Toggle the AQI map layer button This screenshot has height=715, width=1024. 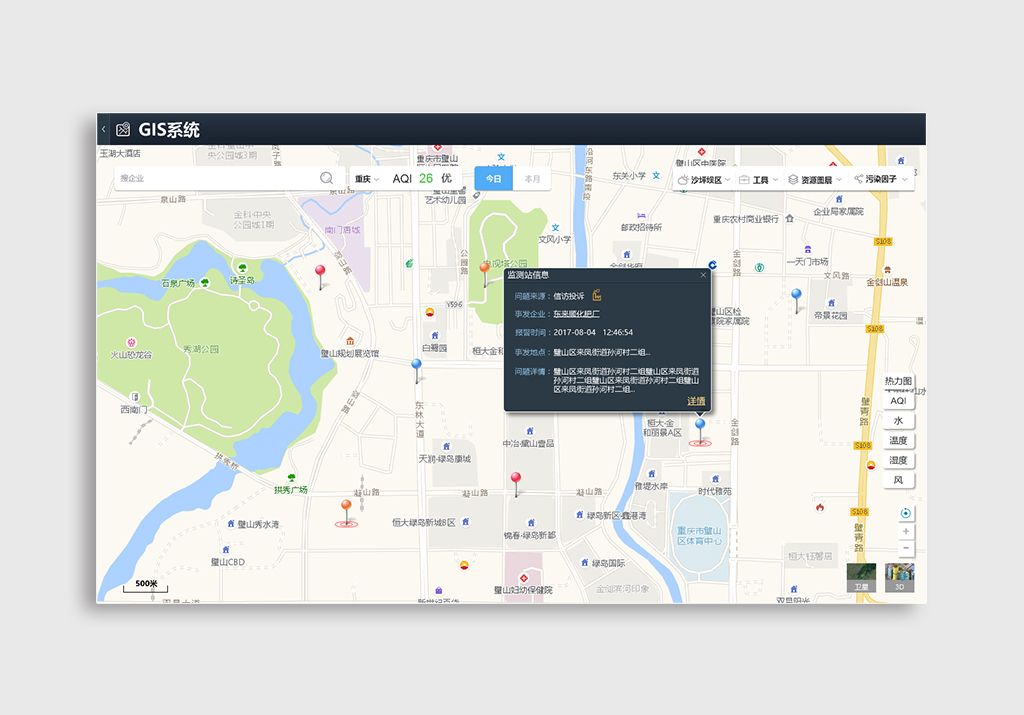point(898,401)
